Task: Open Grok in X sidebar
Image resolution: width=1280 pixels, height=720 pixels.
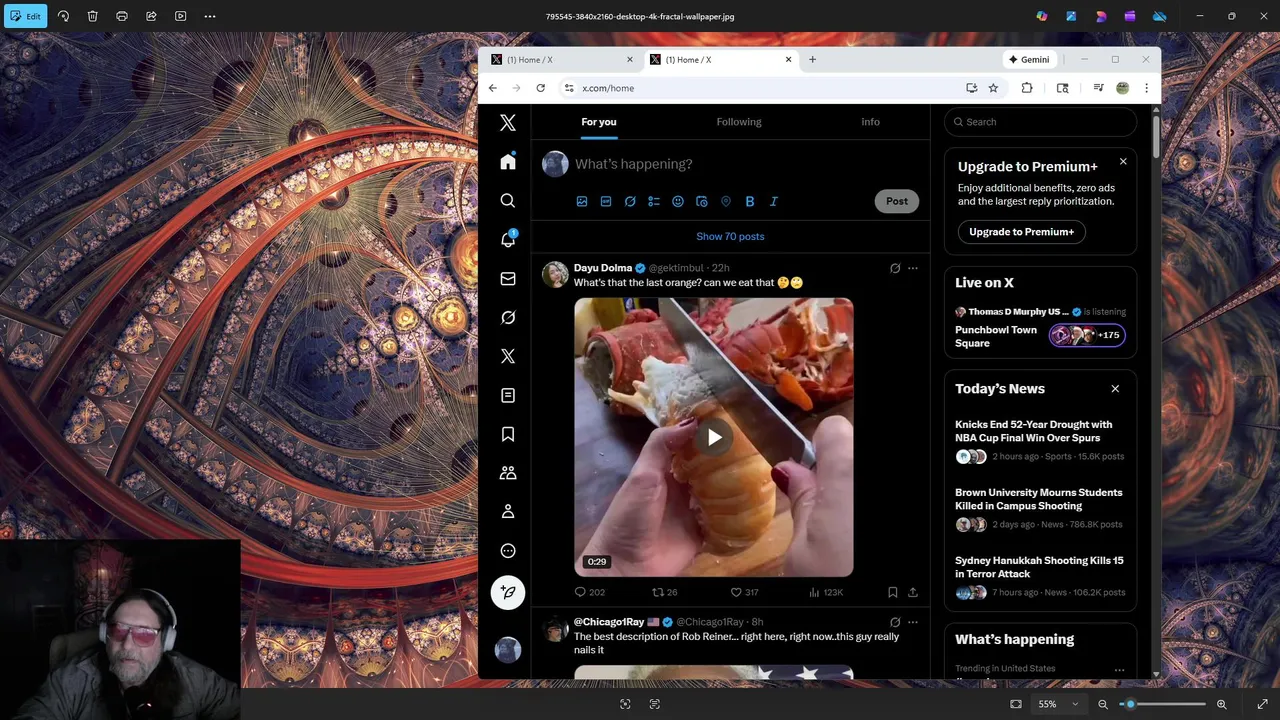Action: point(508,318)
